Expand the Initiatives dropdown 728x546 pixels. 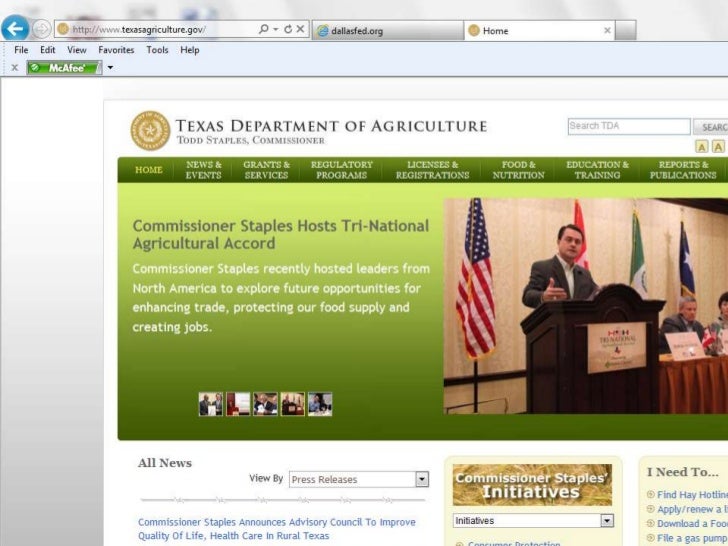[x=533, y=521]
